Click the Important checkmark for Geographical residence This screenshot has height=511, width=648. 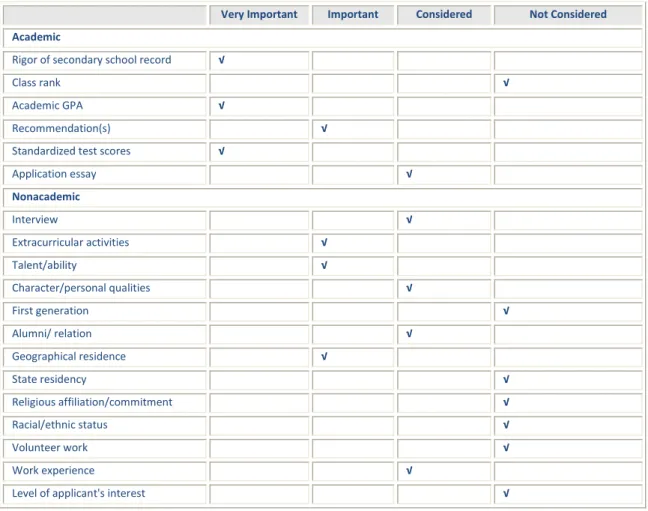click(324, 356)
